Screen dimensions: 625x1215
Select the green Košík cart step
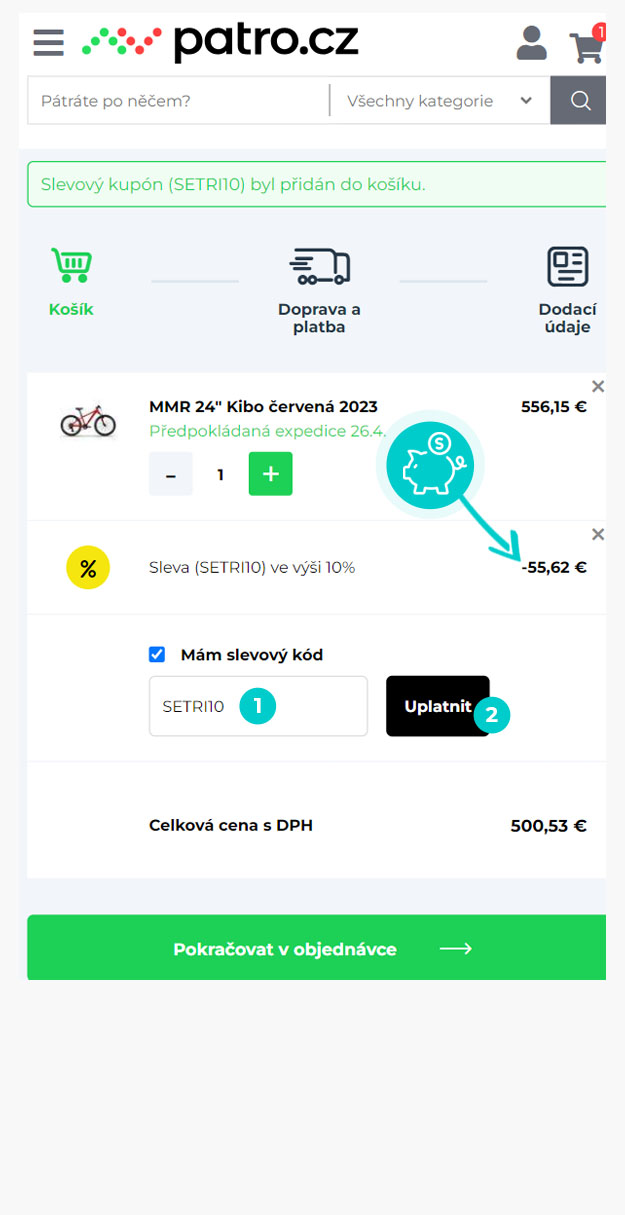point(71,281)
